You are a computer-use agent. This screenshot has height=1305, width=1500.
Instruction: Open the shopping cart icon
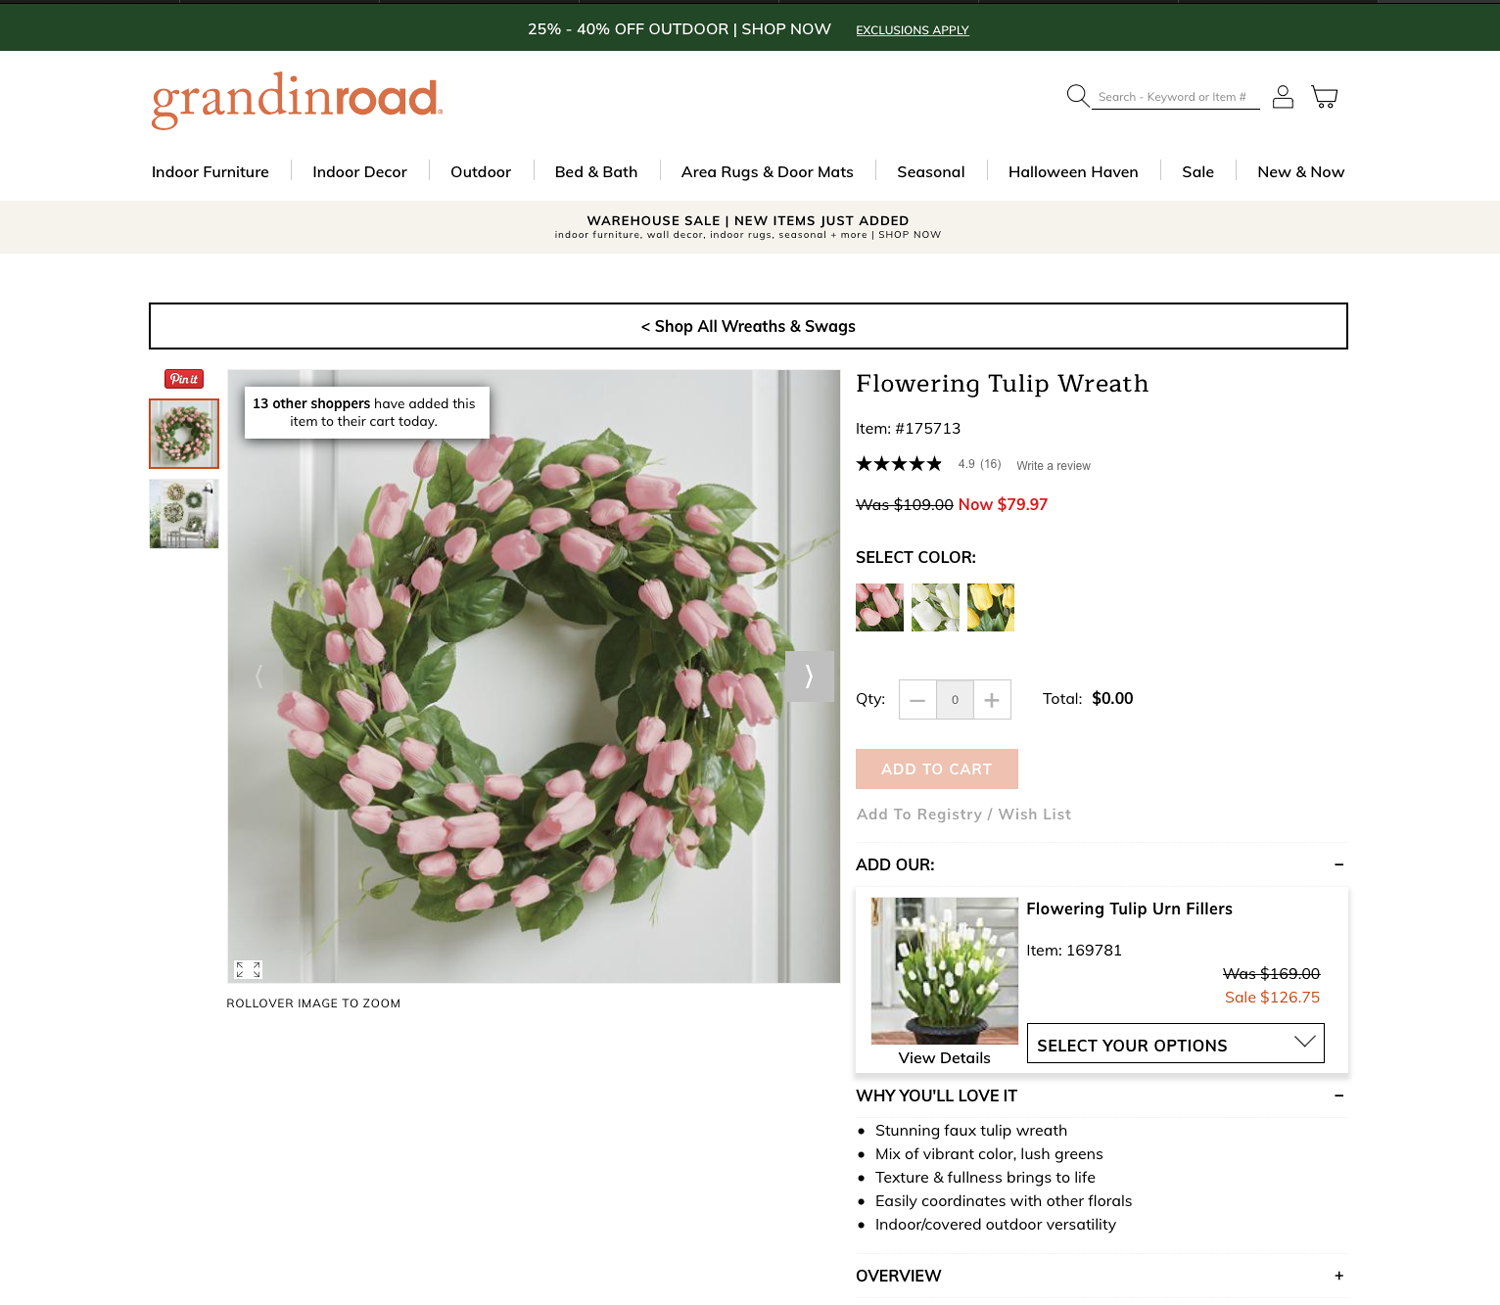[1325, 96]
